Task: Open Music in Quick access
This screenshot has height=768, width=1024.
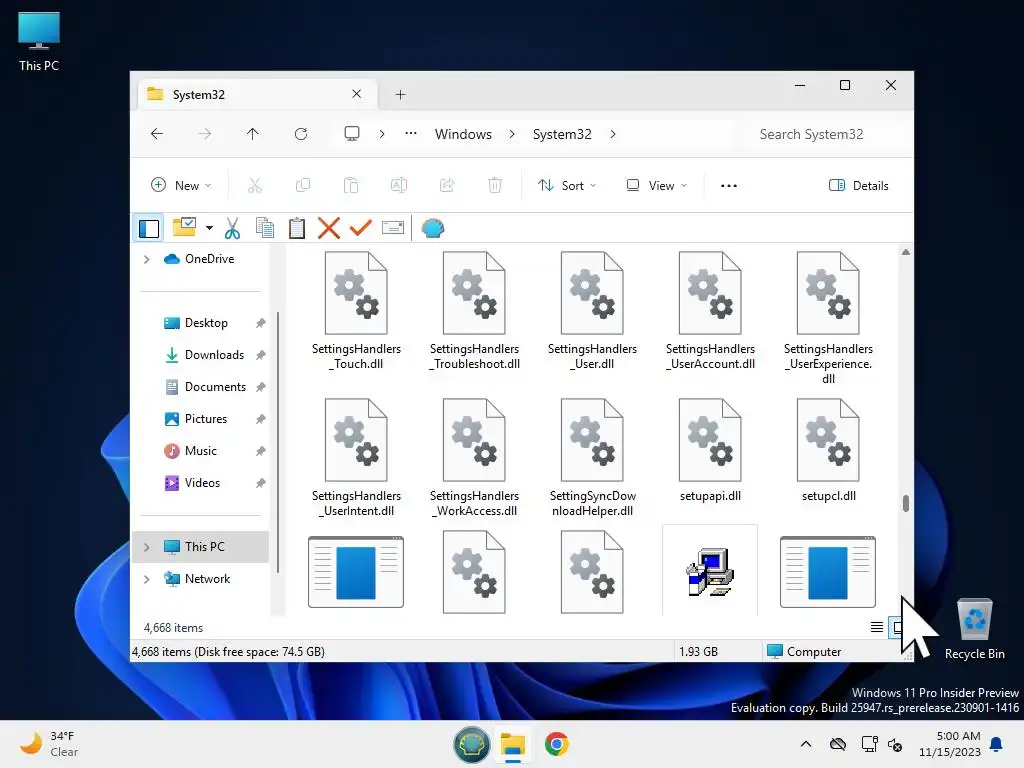Action: coord(202,451)
